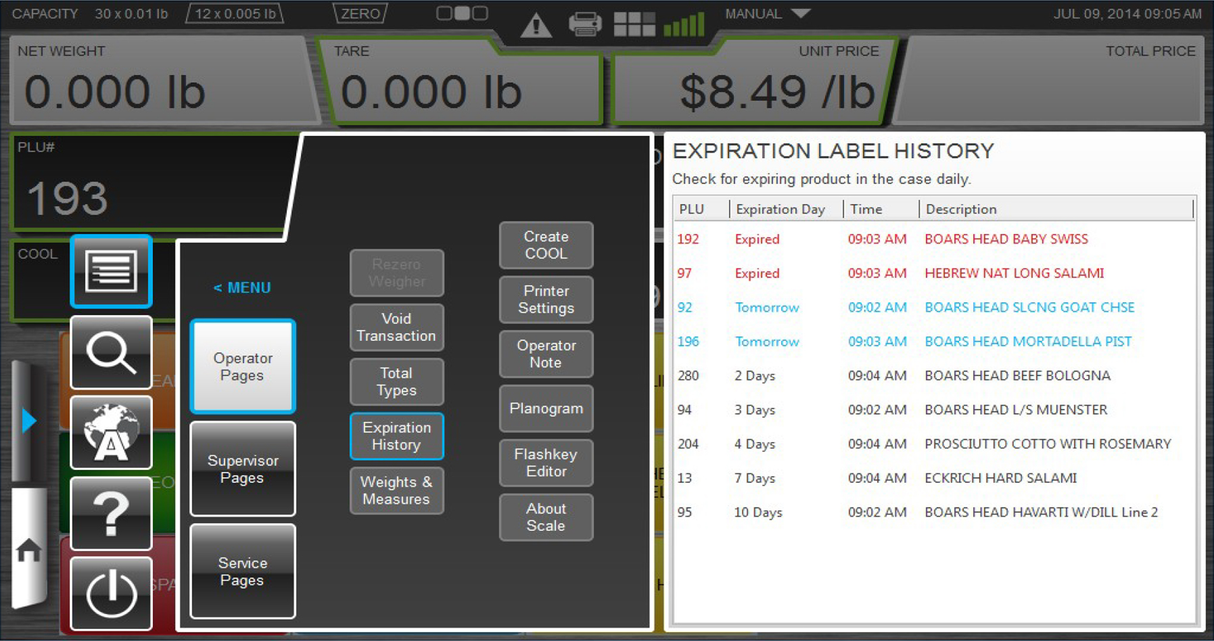Select the first page indicator dot
This screenshot has height=641, width=1214.
[x=444, y=13]
